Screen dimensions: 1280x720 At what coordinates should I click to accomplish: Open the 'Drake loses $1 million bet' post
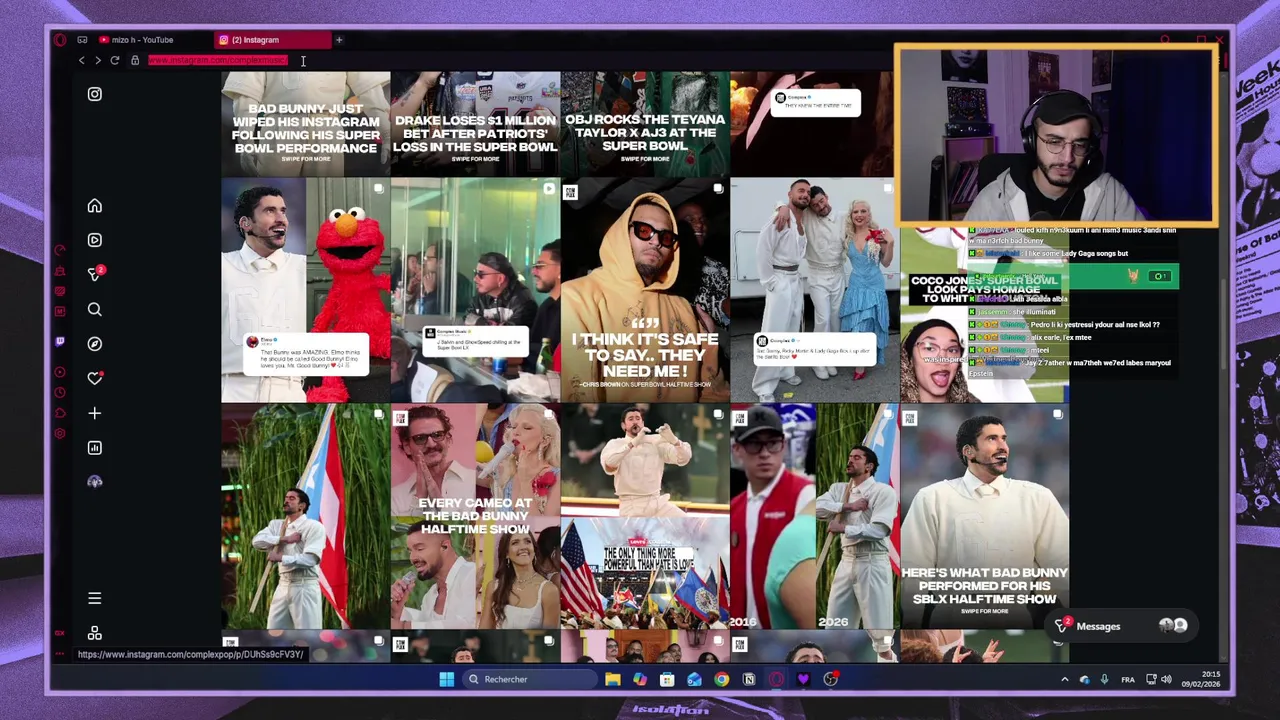(x=475, y=123)
